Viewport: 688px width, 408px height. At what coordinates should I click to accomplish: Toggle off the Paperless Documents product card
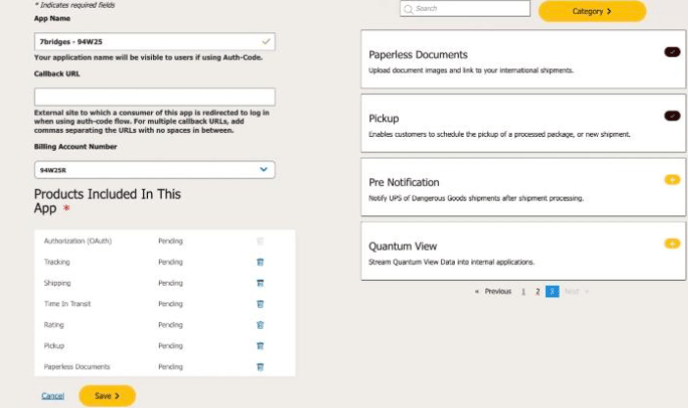coord(672,52)
